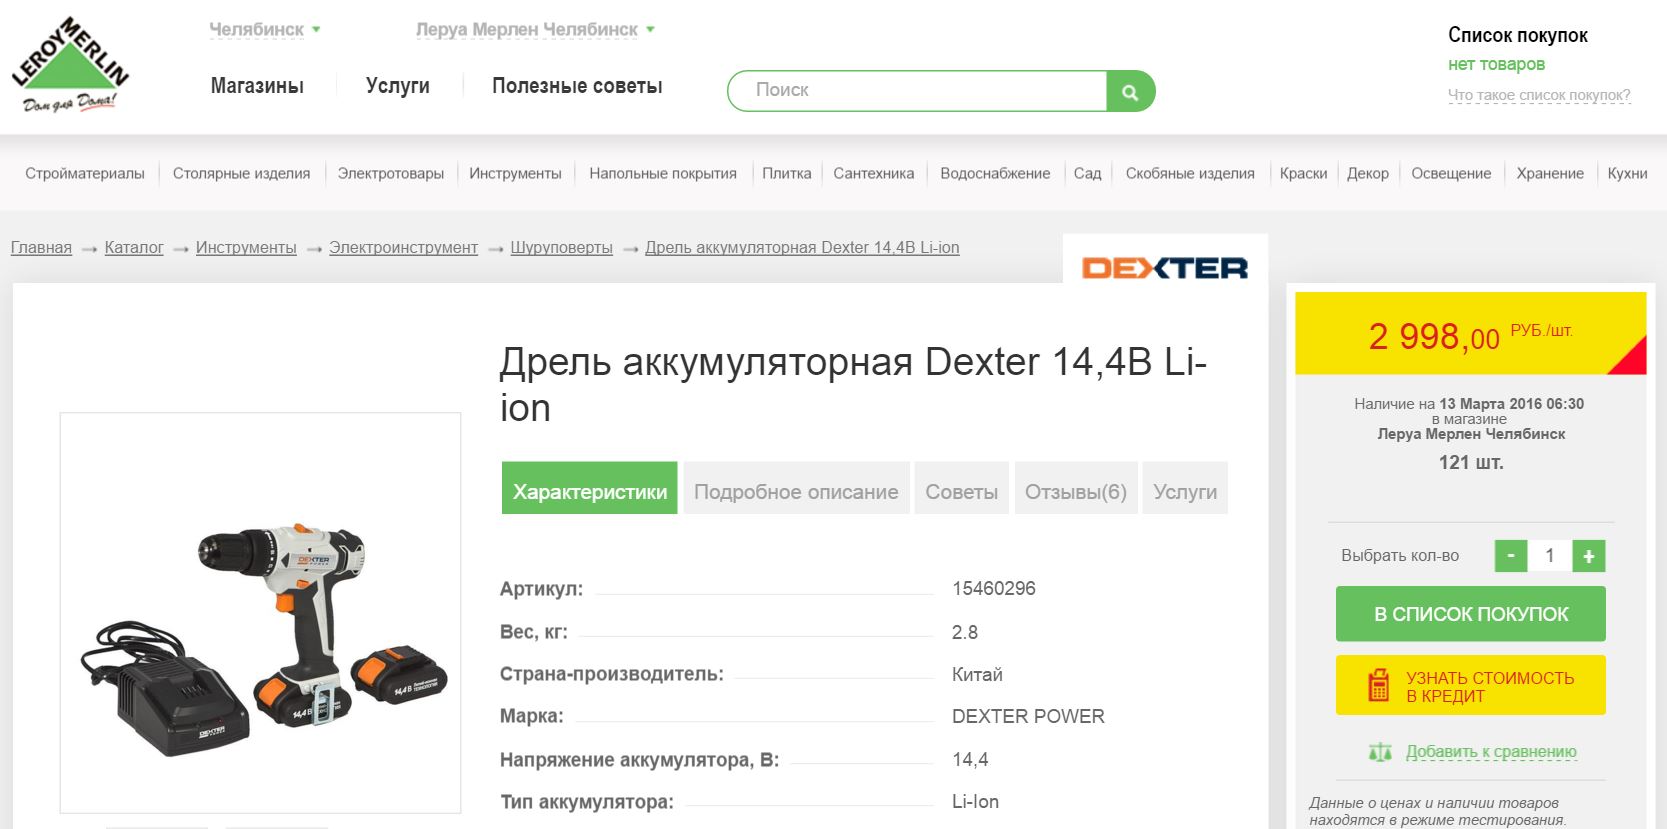
Task: Click the product title heading
Action: tap(853, 385)
